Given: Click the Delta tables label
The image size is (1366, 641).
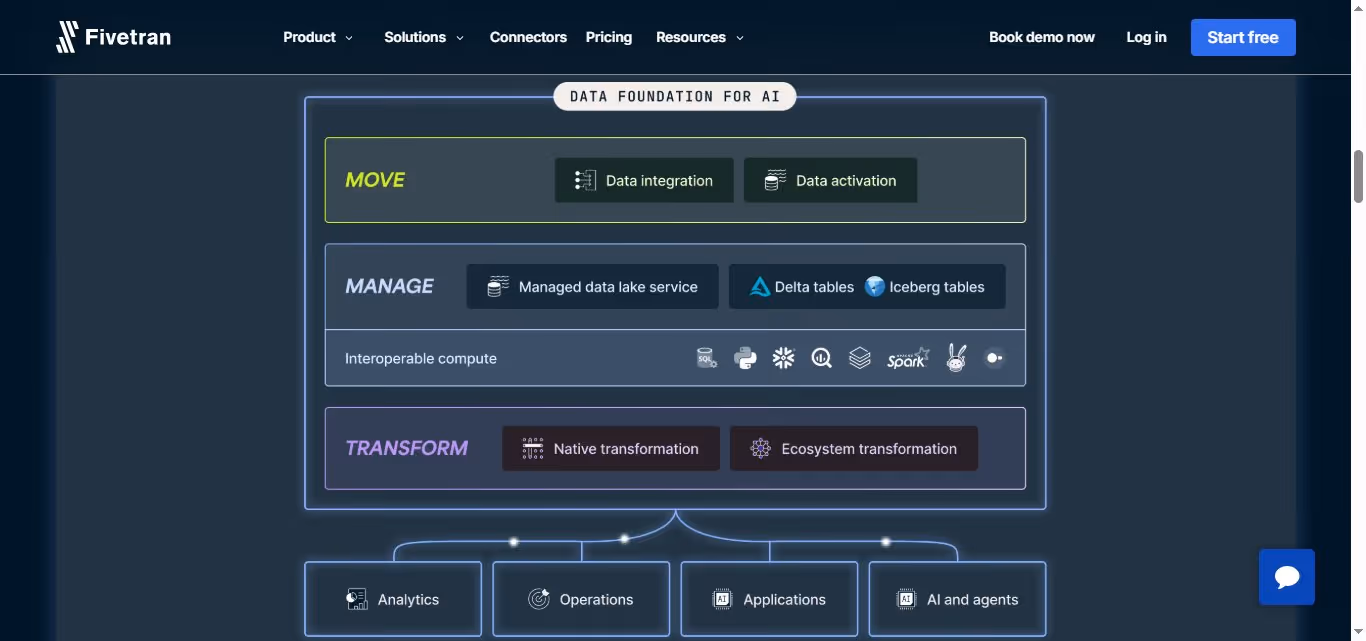Looking at the screenshot, I should click(814, 287).
